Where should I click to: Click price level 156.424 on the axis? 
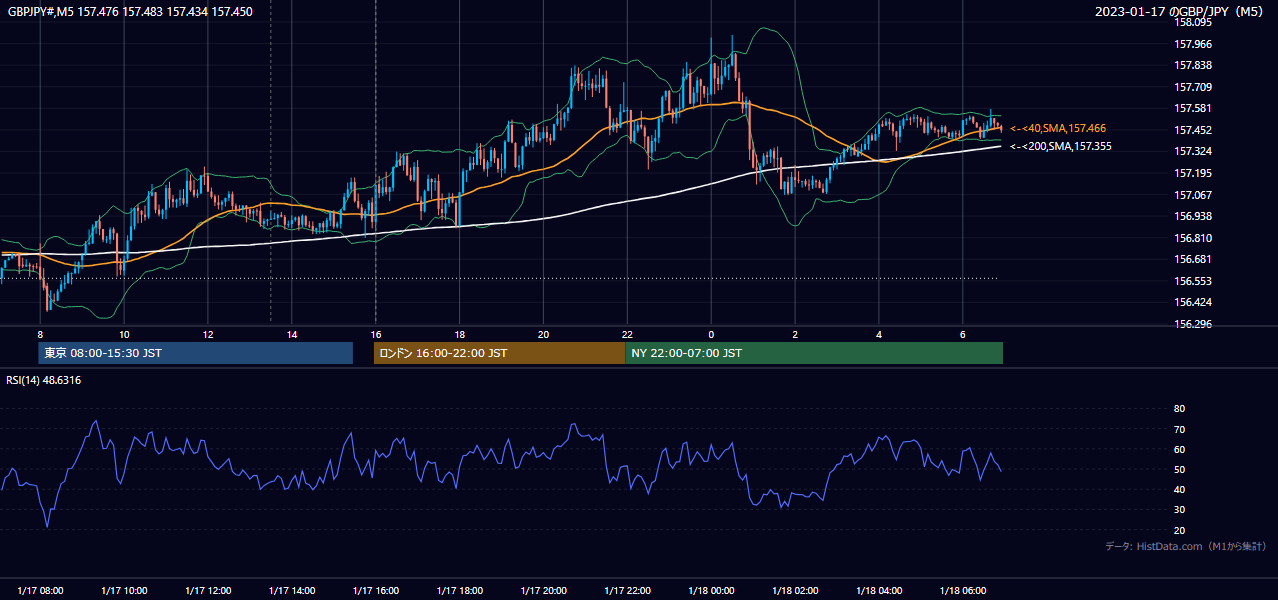coord(1193,302)
